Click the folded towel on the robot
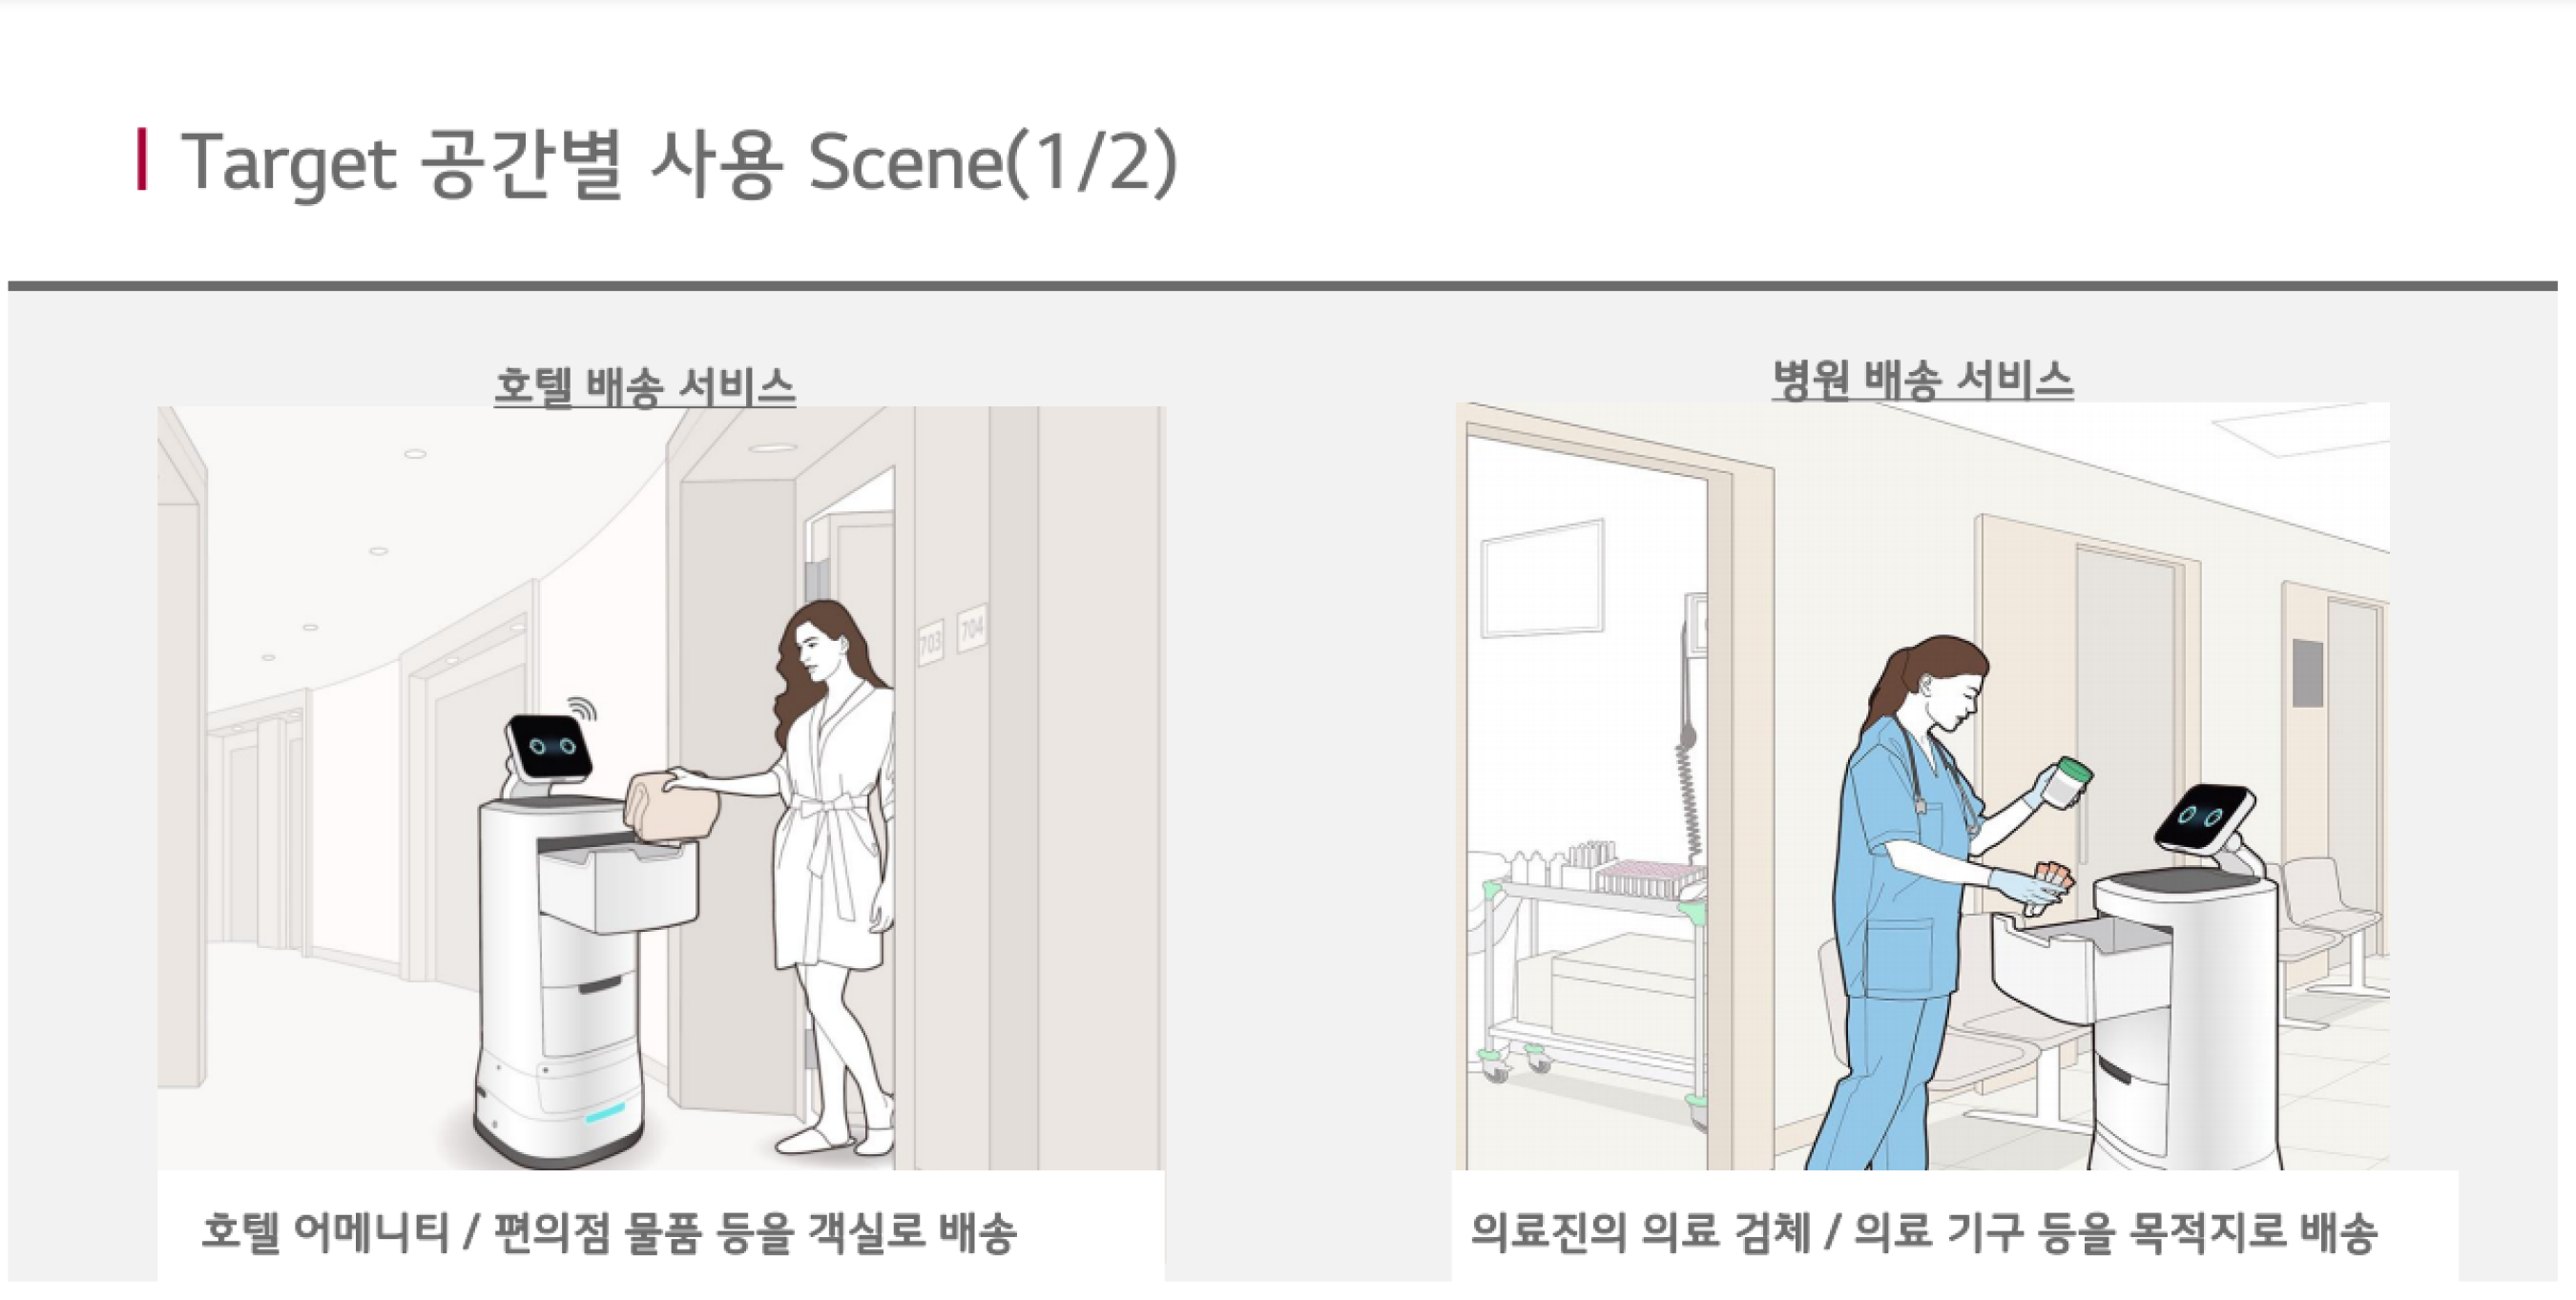 point(671,806)
